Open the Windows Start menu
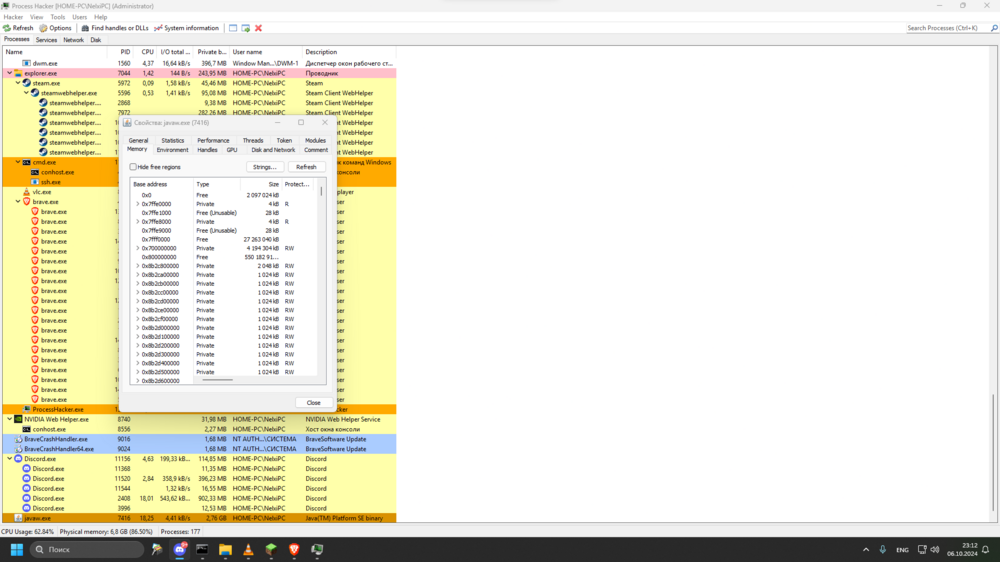Viewport: 1000px width, 562px height. pos(17,549)
